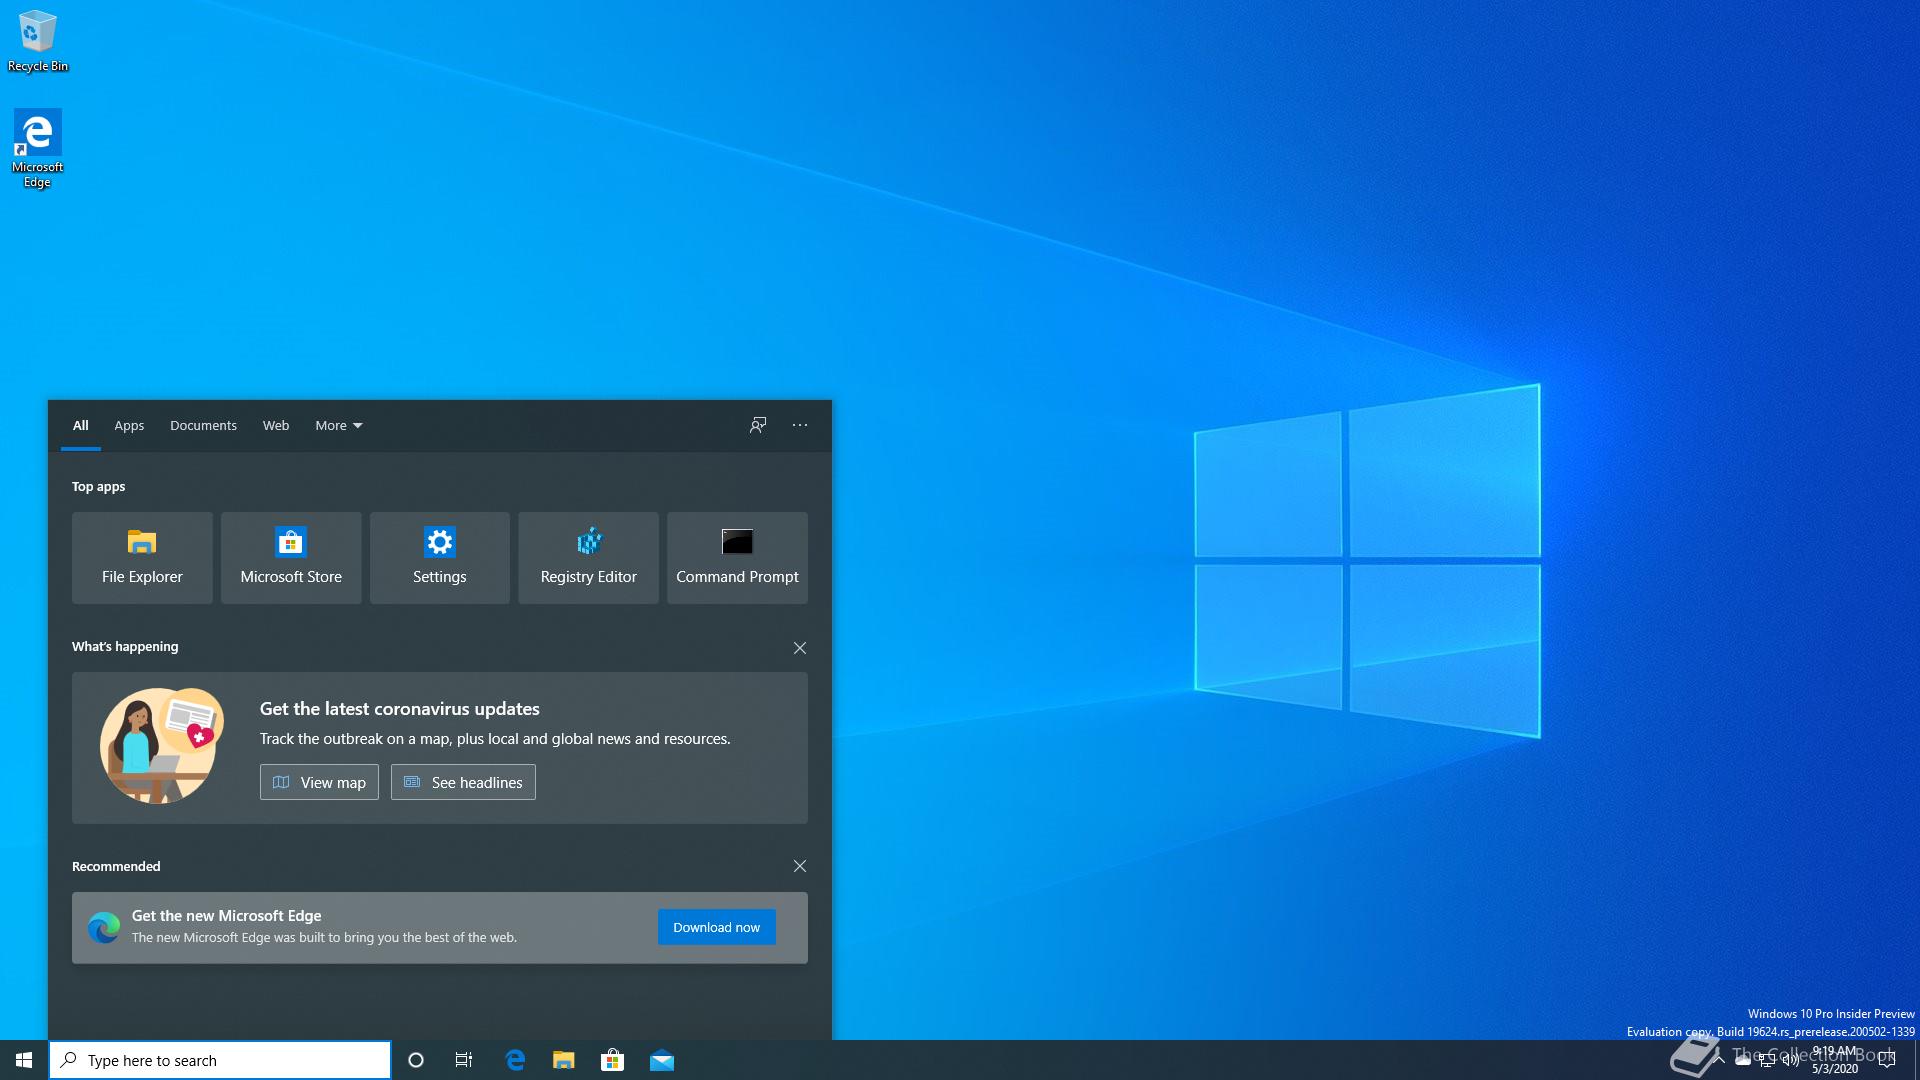Launch Microsoft Store from Top apps
This screenshot has height=1080, width=1920.
tap(291, 558)
